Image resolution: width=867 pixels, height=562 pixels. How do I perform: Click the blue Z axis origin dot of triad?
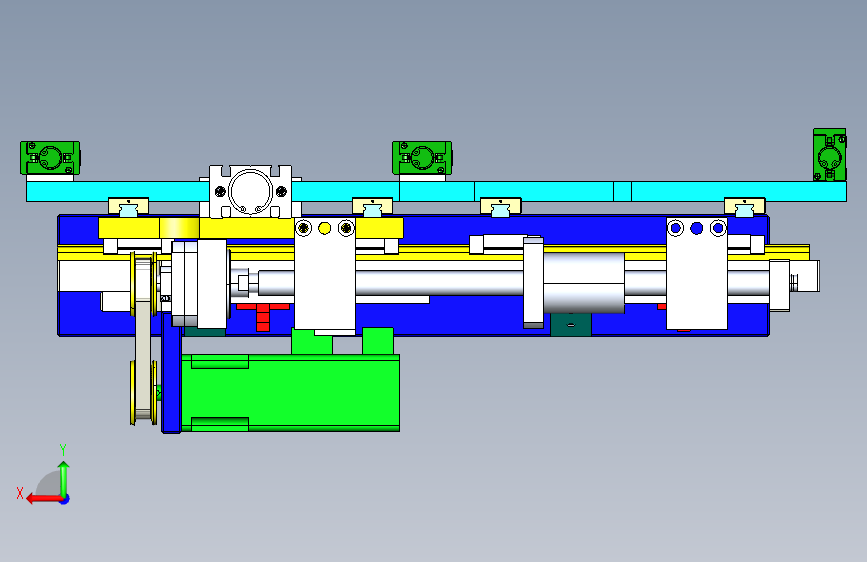pos(65,499)
